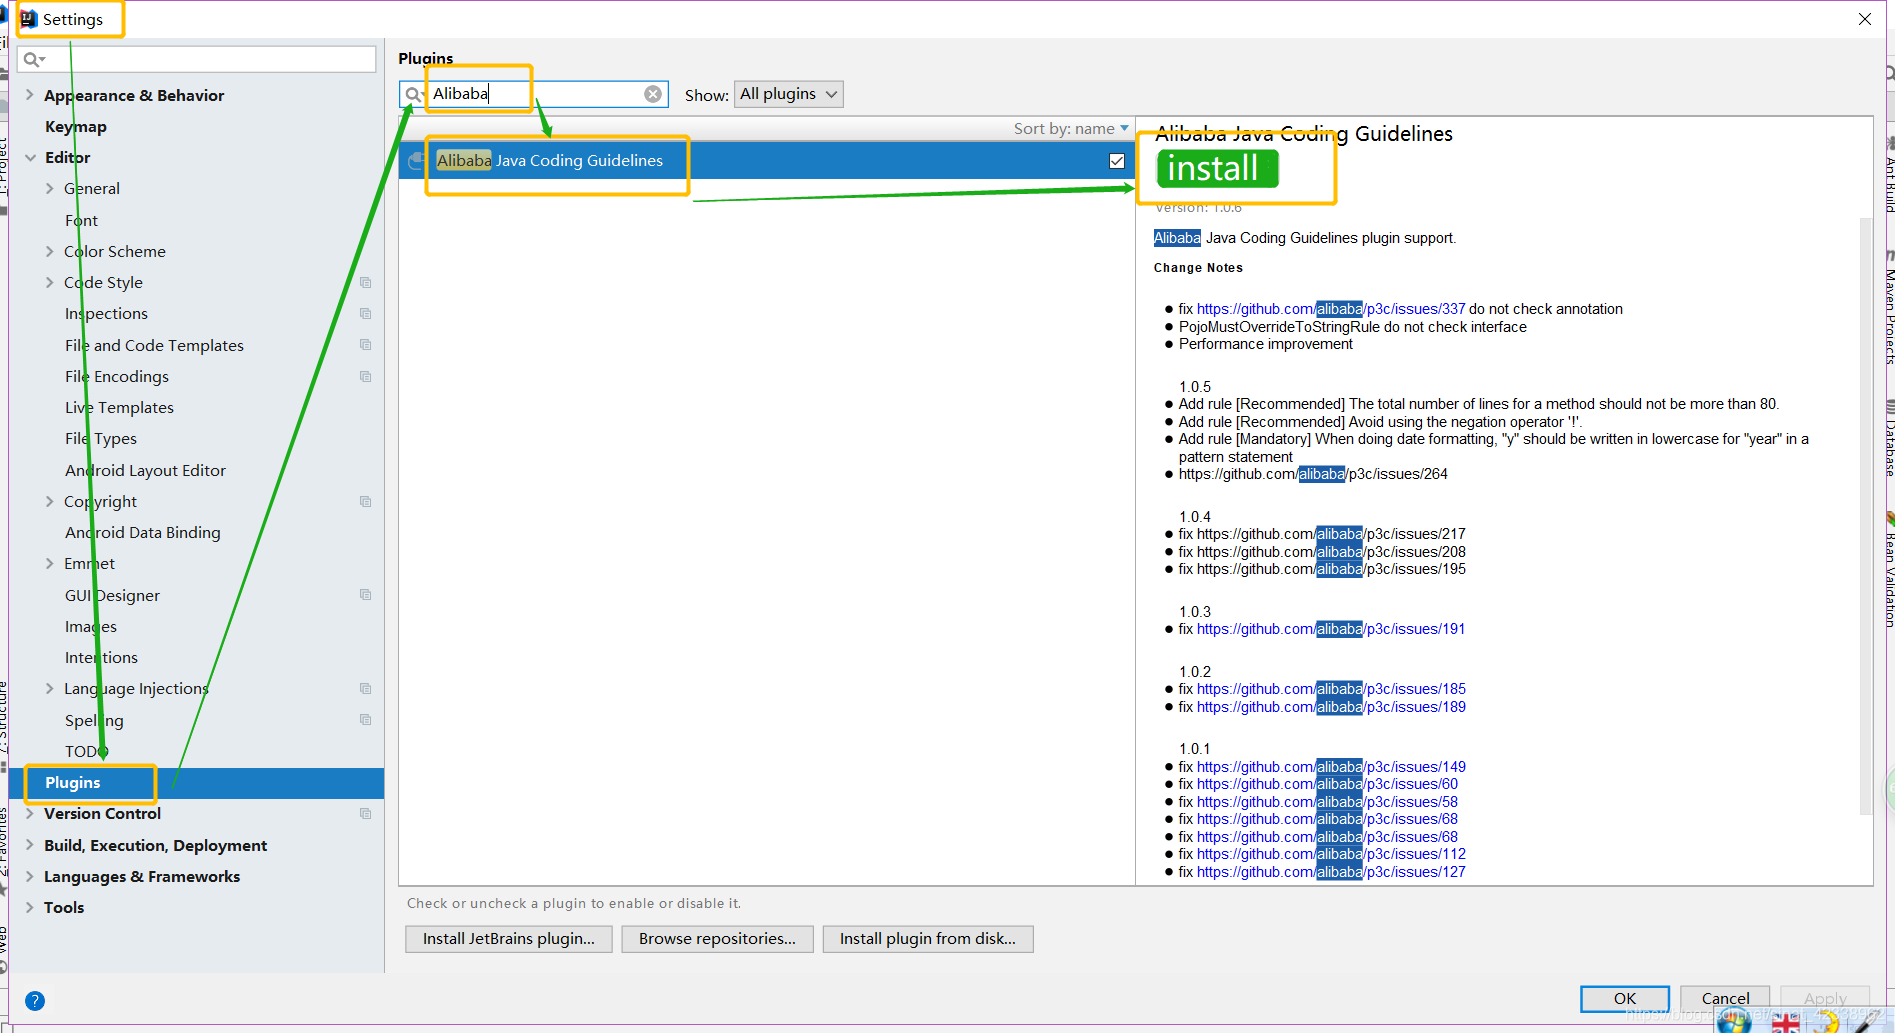The height and width of the screenshot is (1033, 1895).
Task: Open the p3c issues 191 link
Action: coord(1331,629)
